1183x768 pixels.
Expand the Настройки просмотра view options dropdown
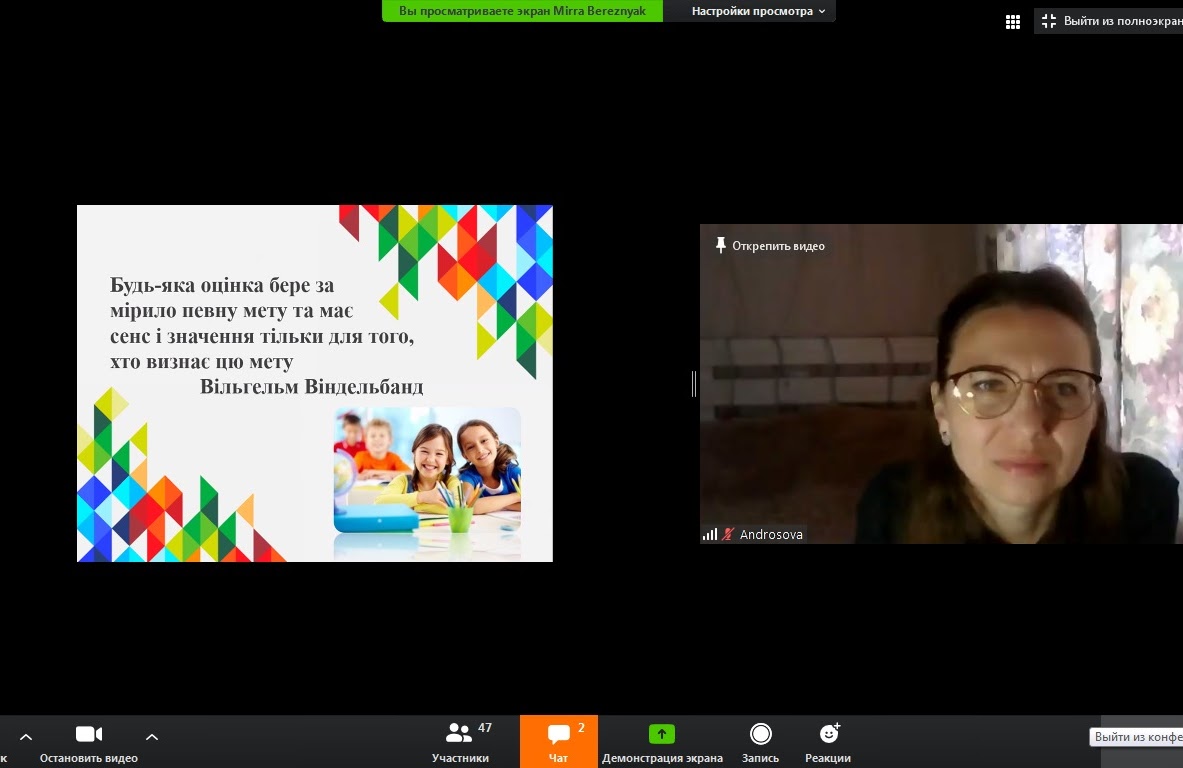(758, 11)
